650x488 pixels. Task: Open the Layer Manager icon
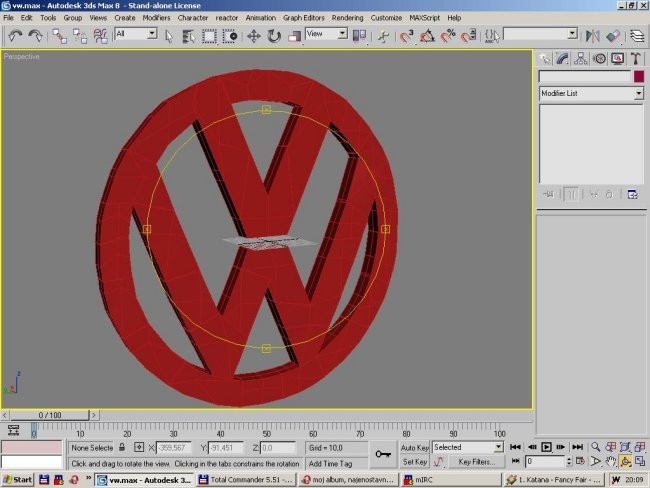[x=637, y=36]
